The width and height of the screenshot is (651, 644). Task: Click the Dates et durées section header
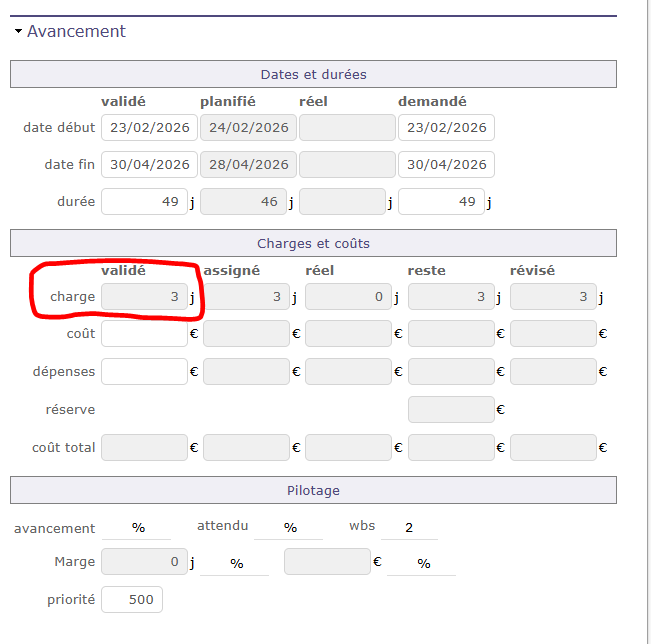[313, 74]
